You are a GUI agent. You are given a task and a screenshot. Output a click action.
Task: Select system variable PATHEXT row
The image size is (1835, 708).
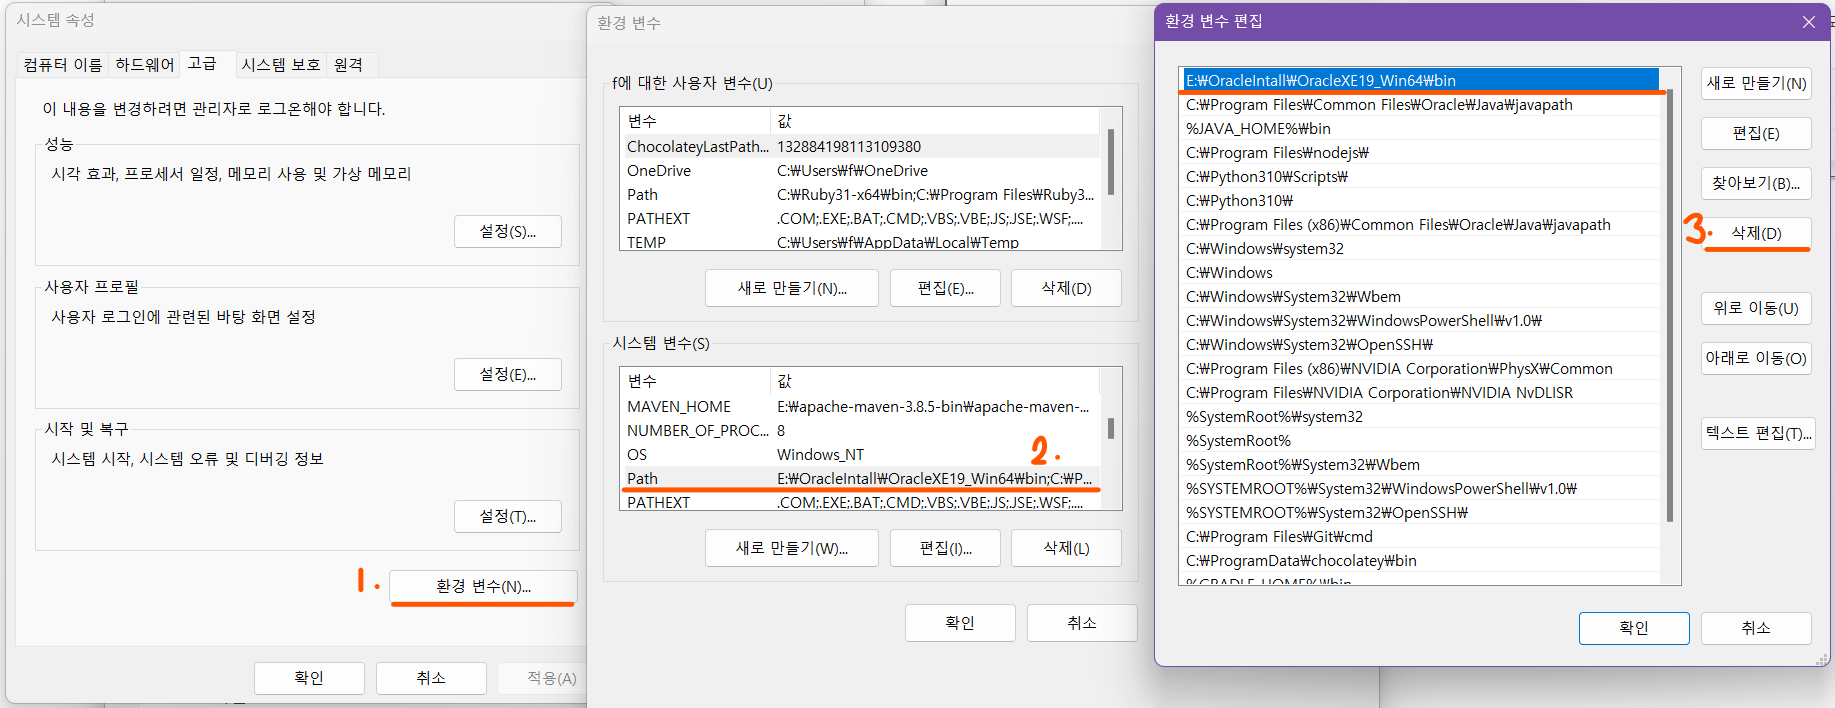pyautogui.click(x=860, y=501)
